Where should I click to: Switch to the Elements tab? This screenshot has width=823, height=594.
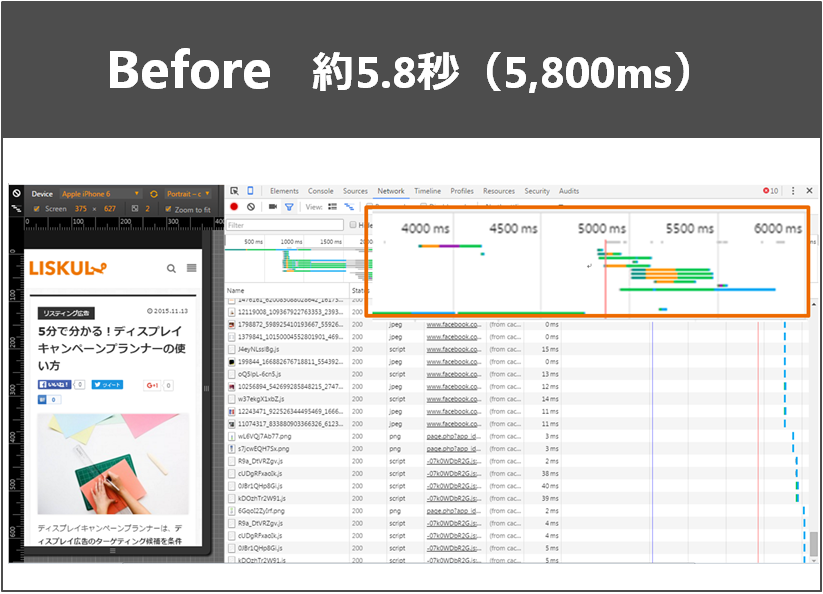tap(284, 191)
